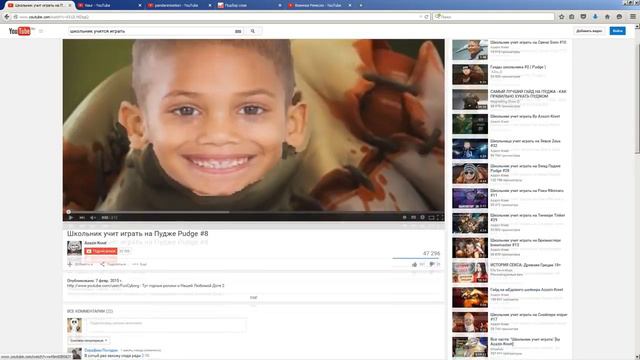Switch to the 'Подбор слов' tab
This screenshot has height=360, width=640.
tap(249, 5)
